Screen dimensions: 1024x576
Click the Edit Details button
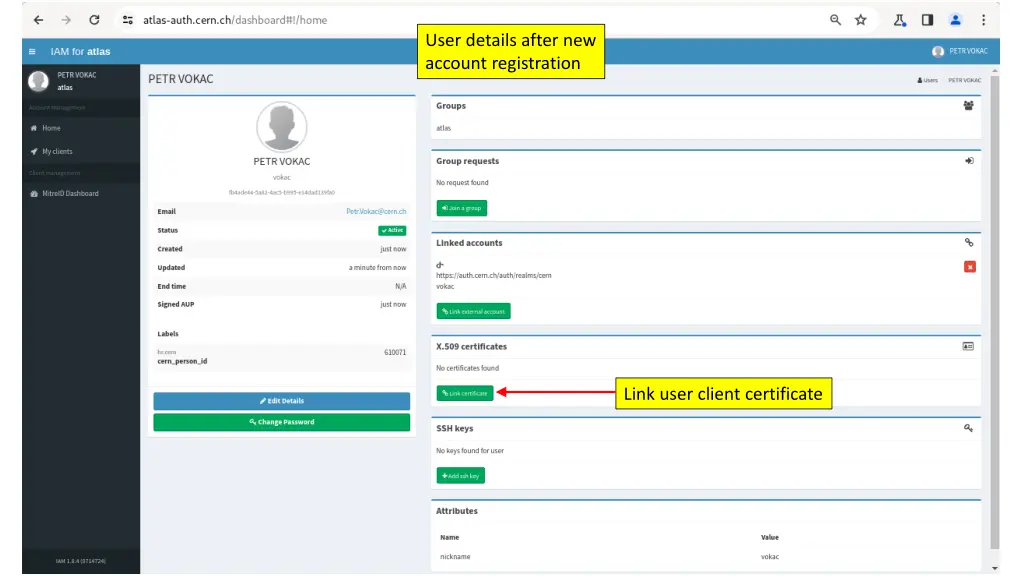tap(281, 401)
